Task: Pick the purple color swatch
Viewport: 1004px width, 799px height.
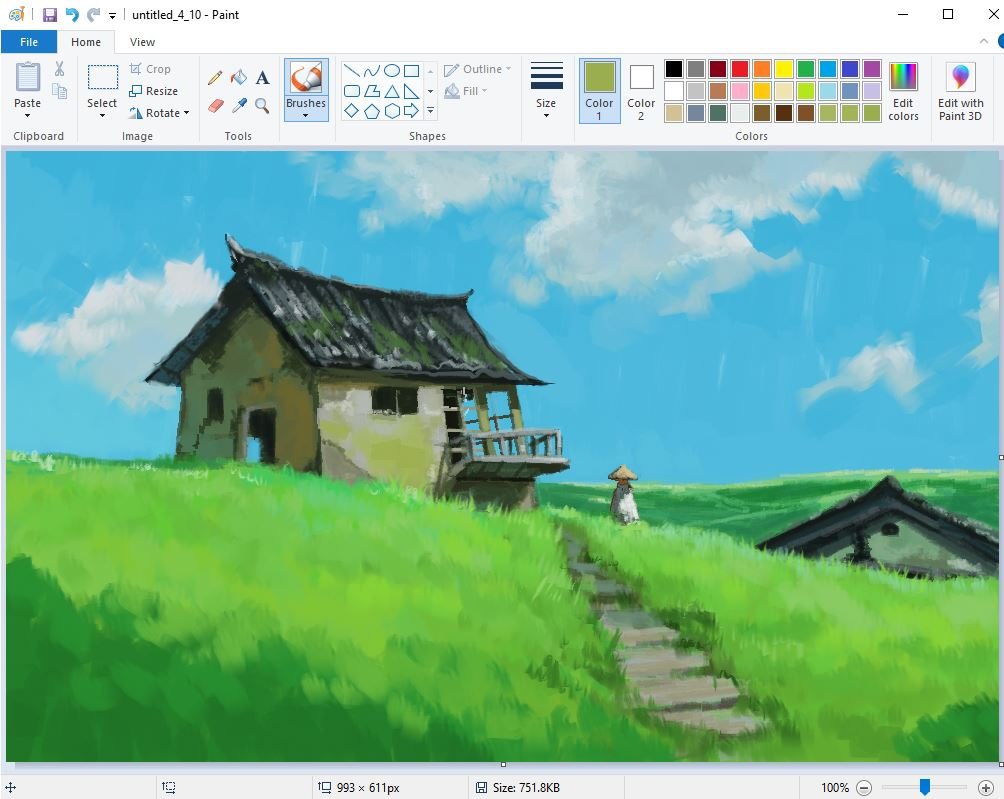Action: (872, 69)
